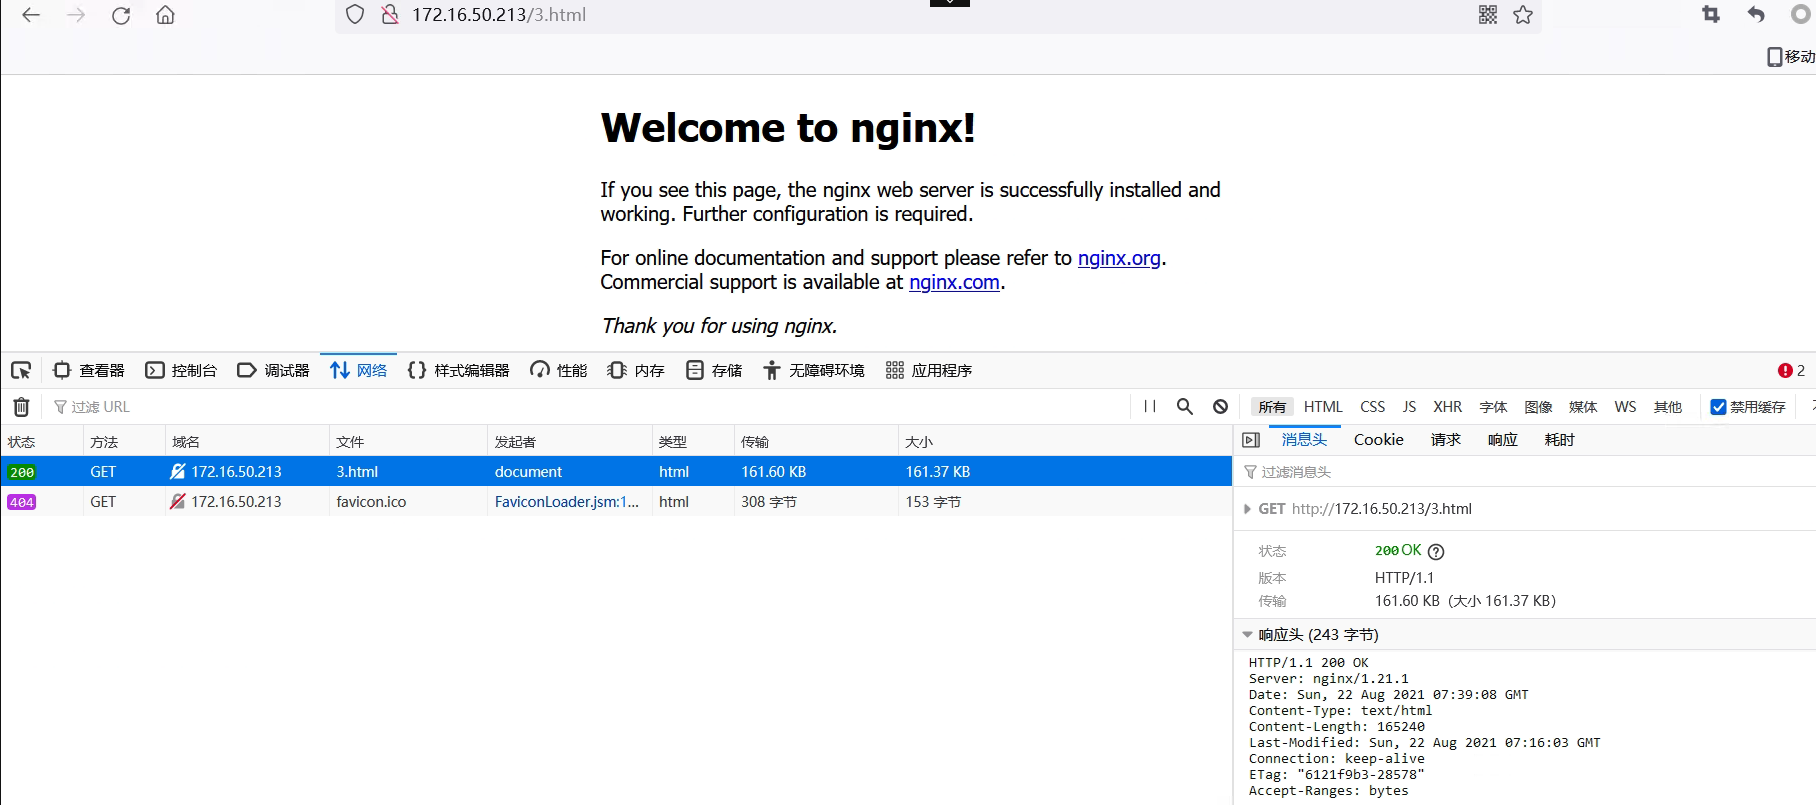Expand the GET http://172.16.50.213/3.html entry
Screen dimensions: 1816x805
(1247, 509)
